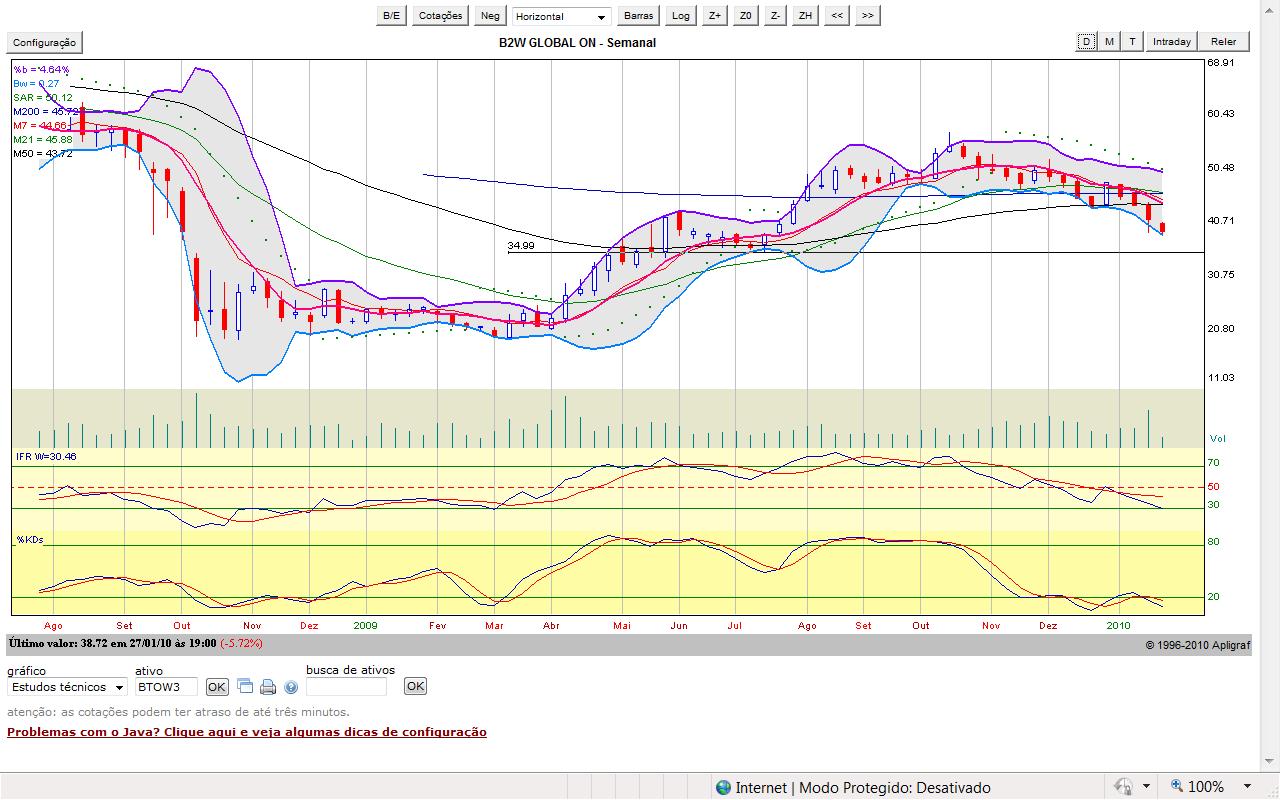The width and height of the screenshot is (1280, 800).
Task: Click the new window icon
Action: coord(245,686)
